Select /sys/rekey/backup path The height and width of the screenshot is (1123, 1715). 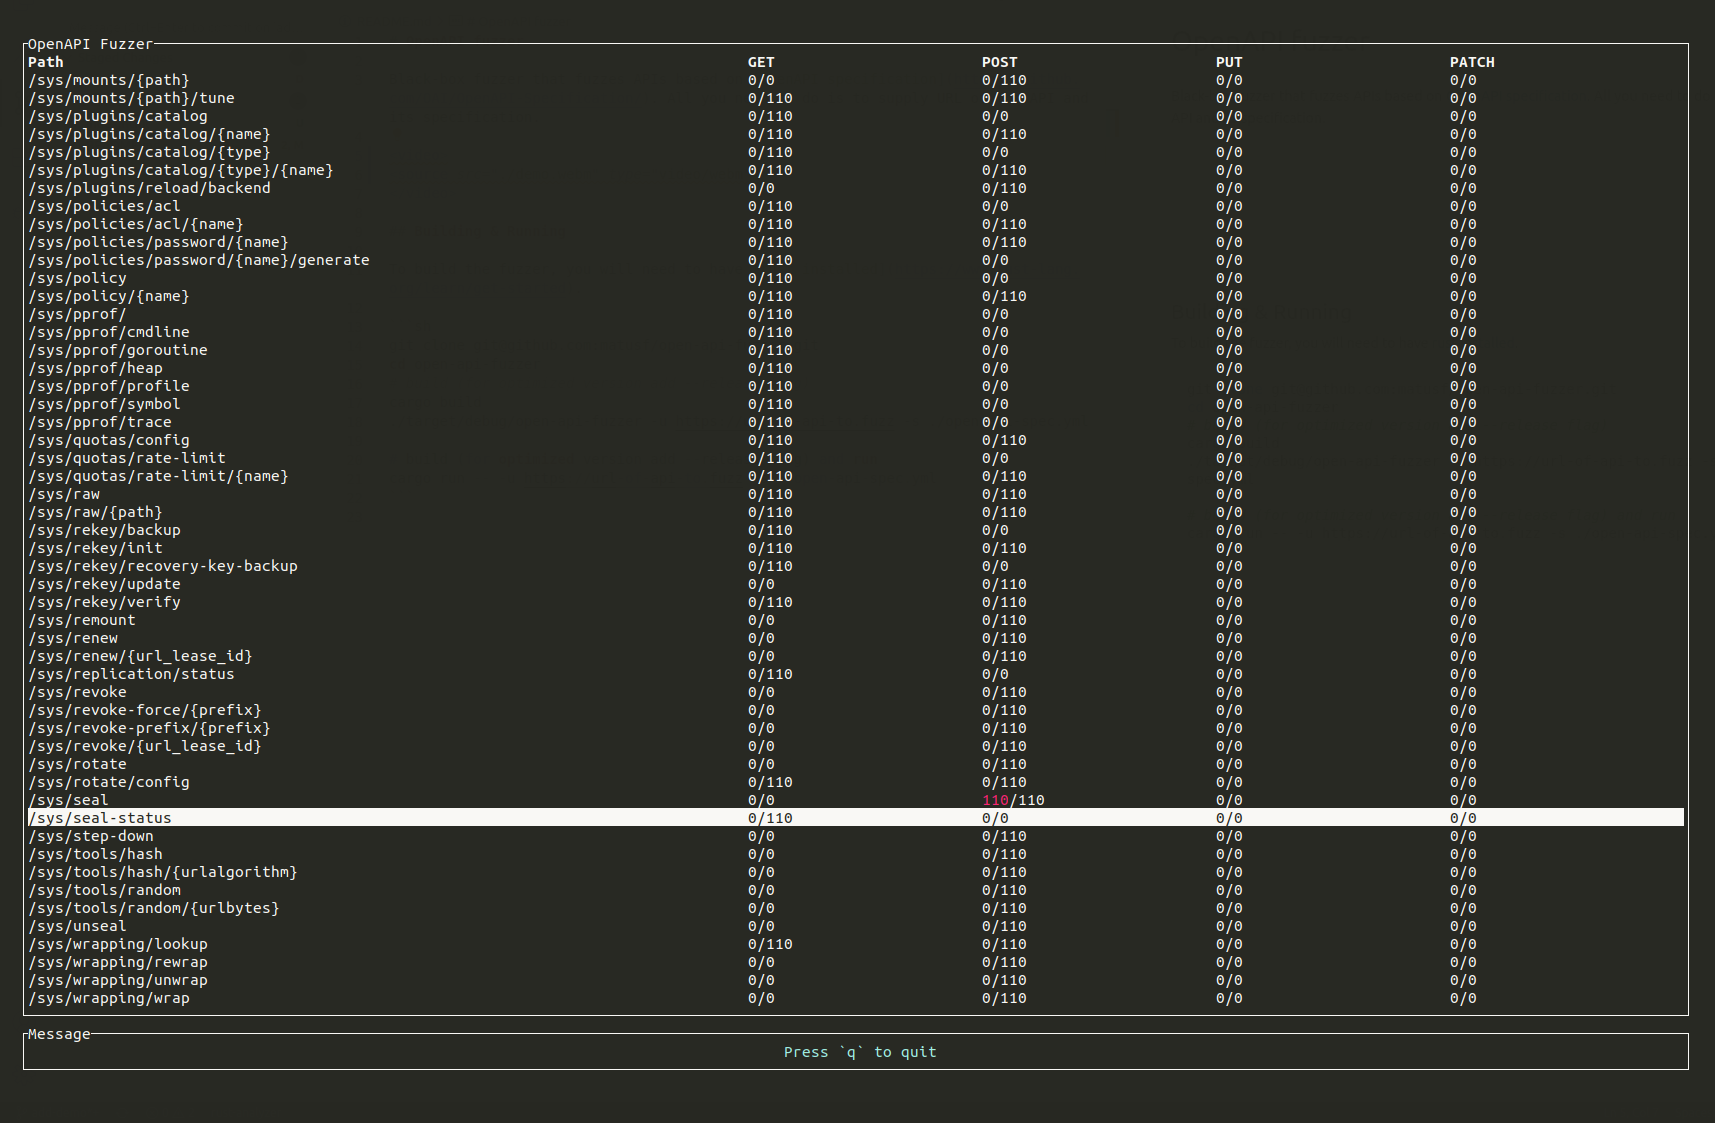point(104,530)
